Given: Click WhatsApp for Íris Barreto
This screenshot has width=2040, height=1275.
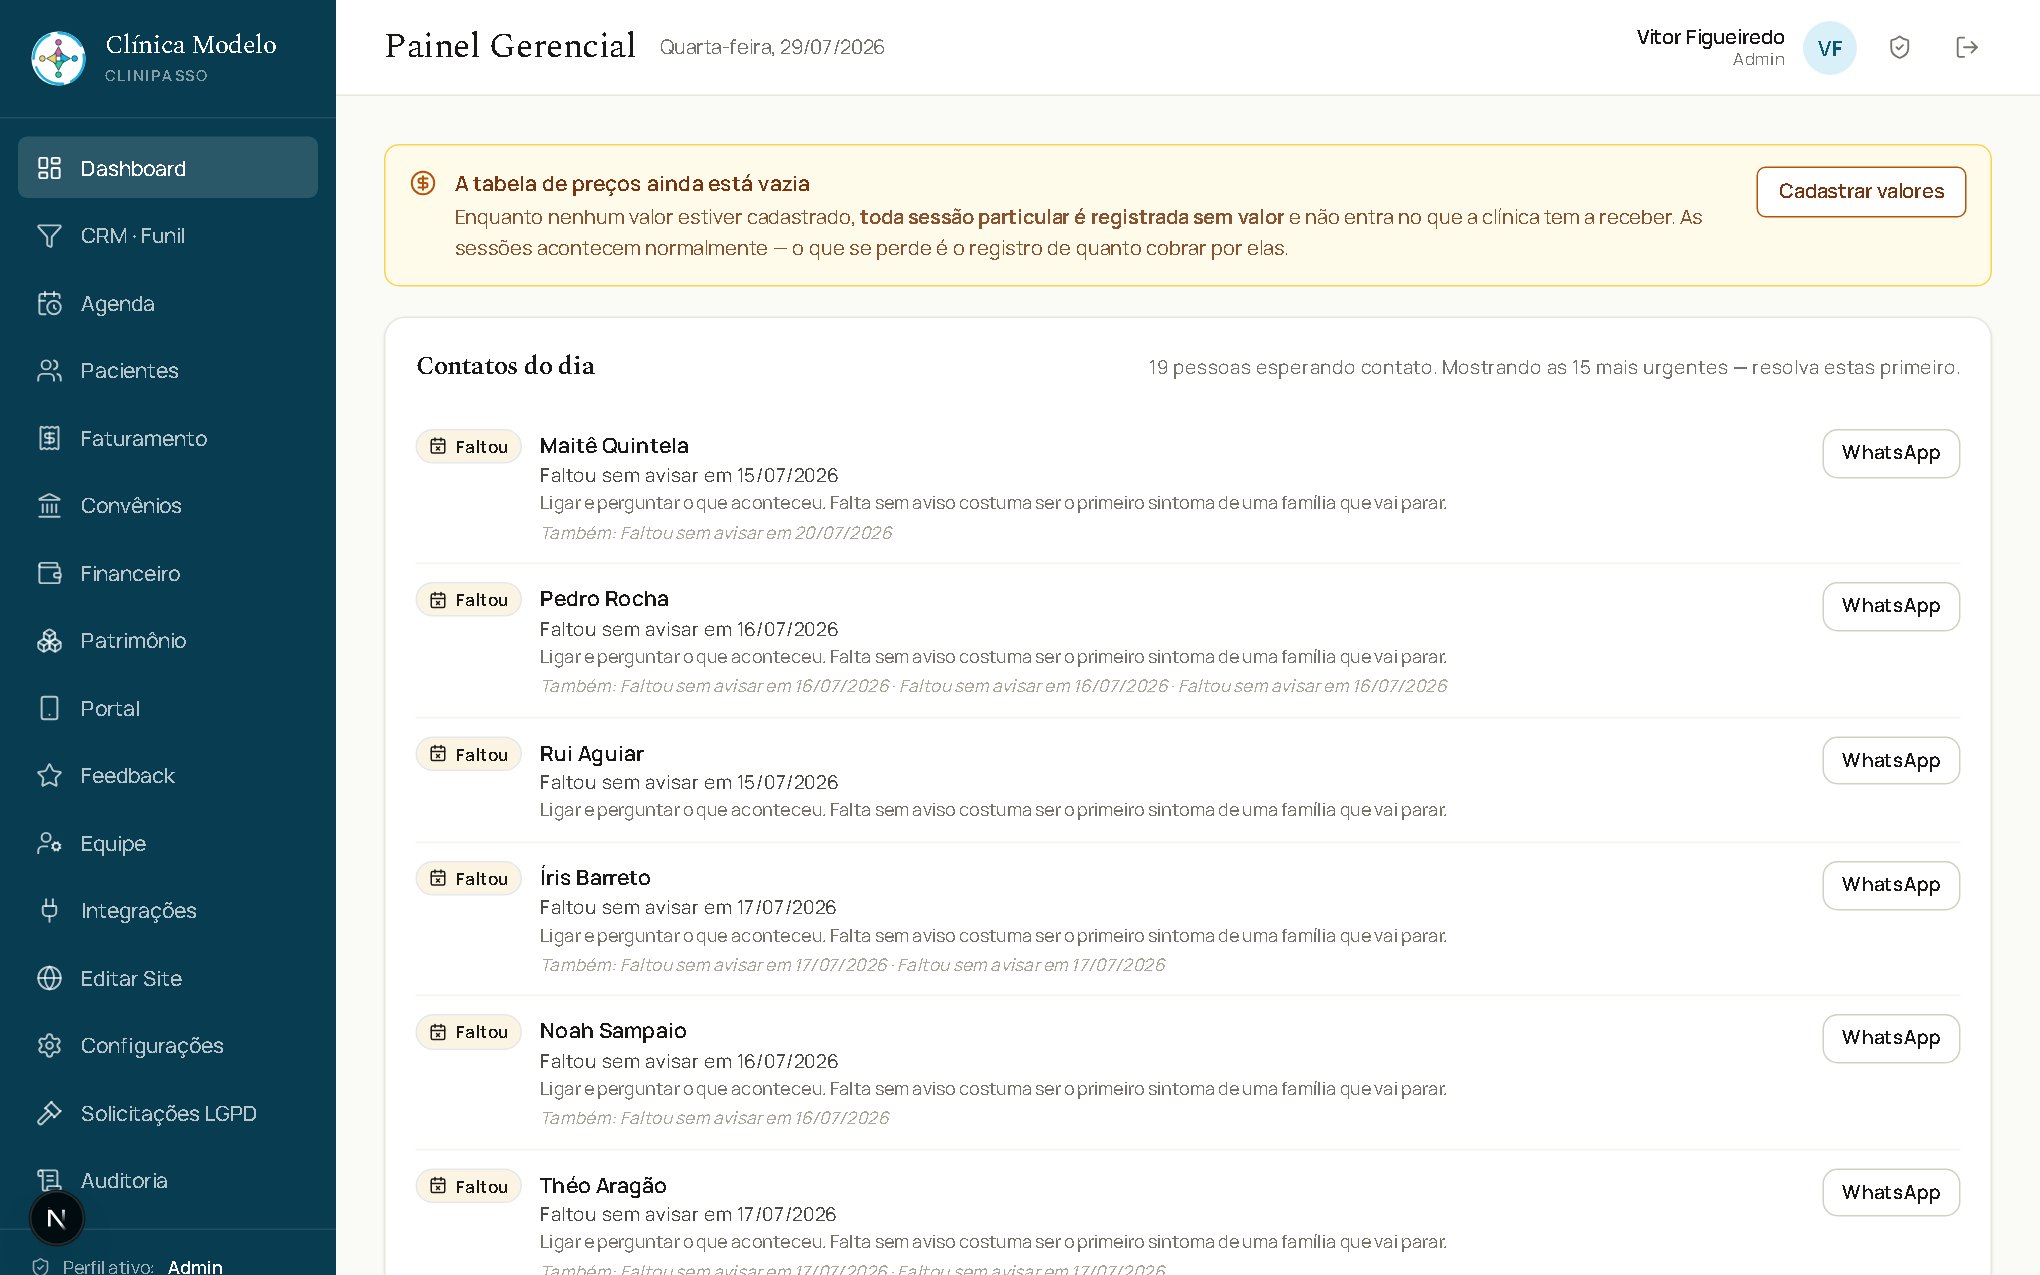Looking at the screenshot, I should [1891, 885].
